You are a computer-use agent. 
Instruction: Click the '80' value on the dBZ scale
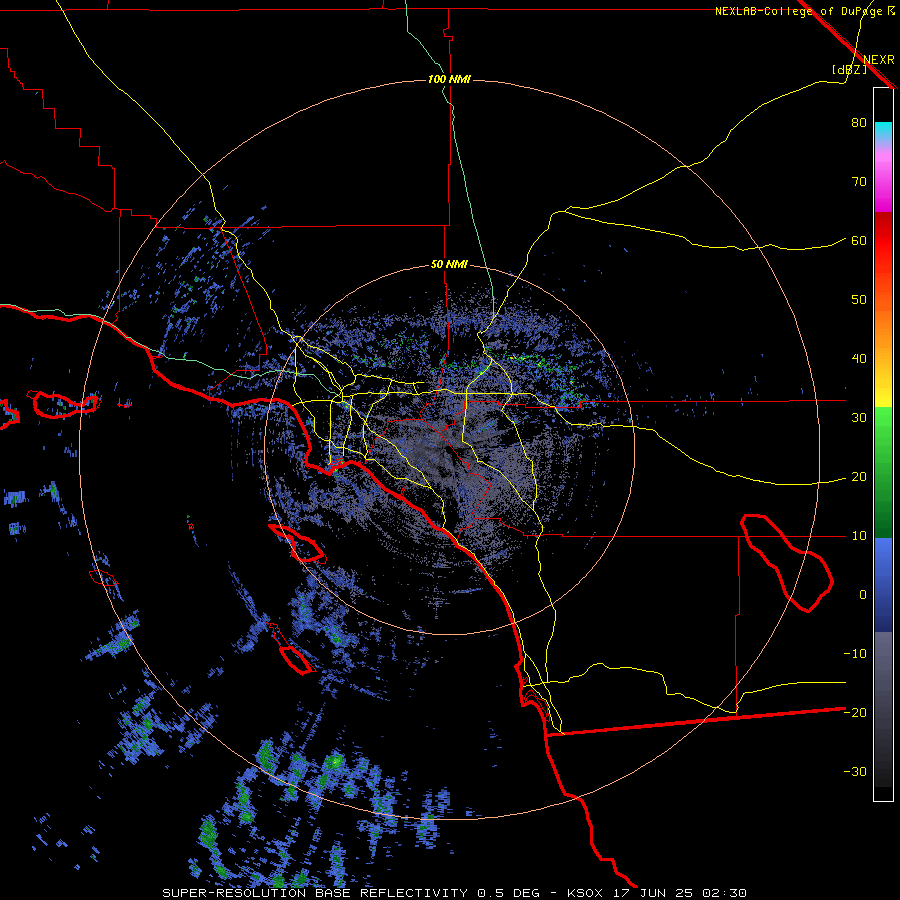click(859, 123)
